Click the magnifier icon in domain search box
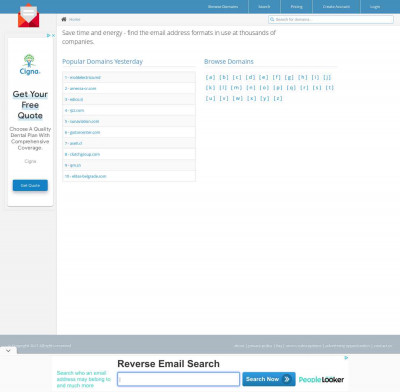 [x=272, y=19]
